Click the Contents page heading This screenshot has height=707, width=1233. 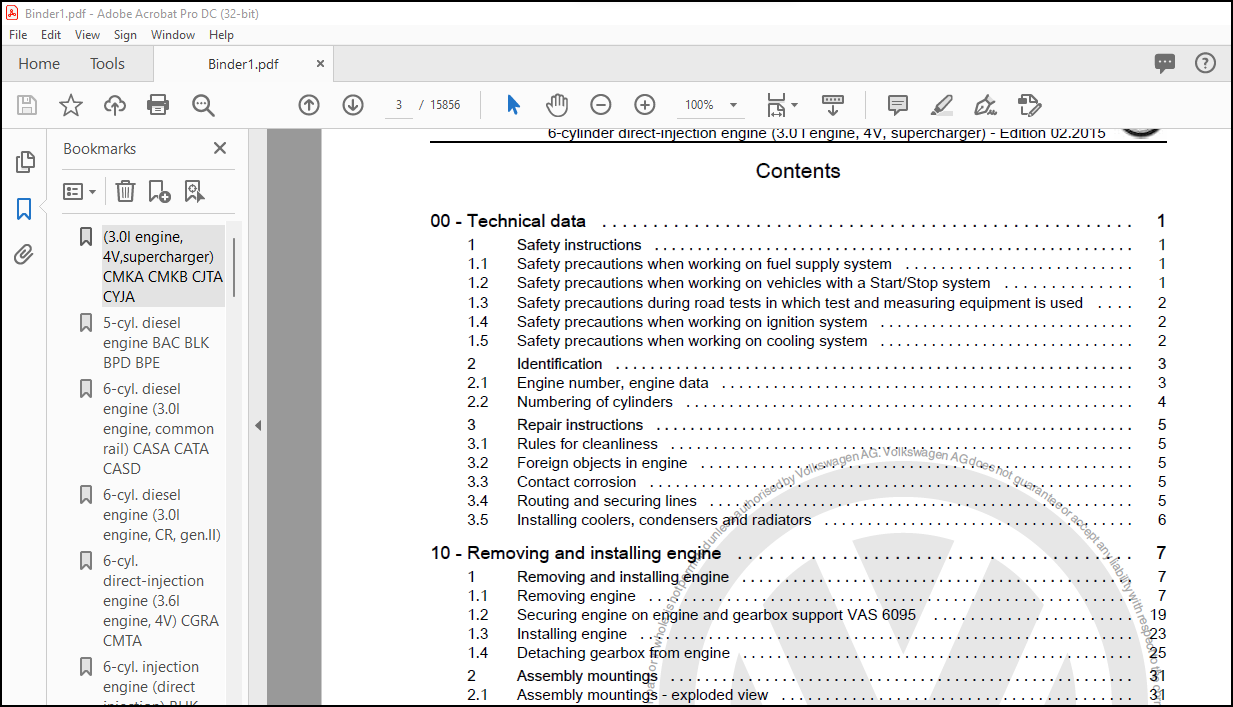[x=798, y=171]
